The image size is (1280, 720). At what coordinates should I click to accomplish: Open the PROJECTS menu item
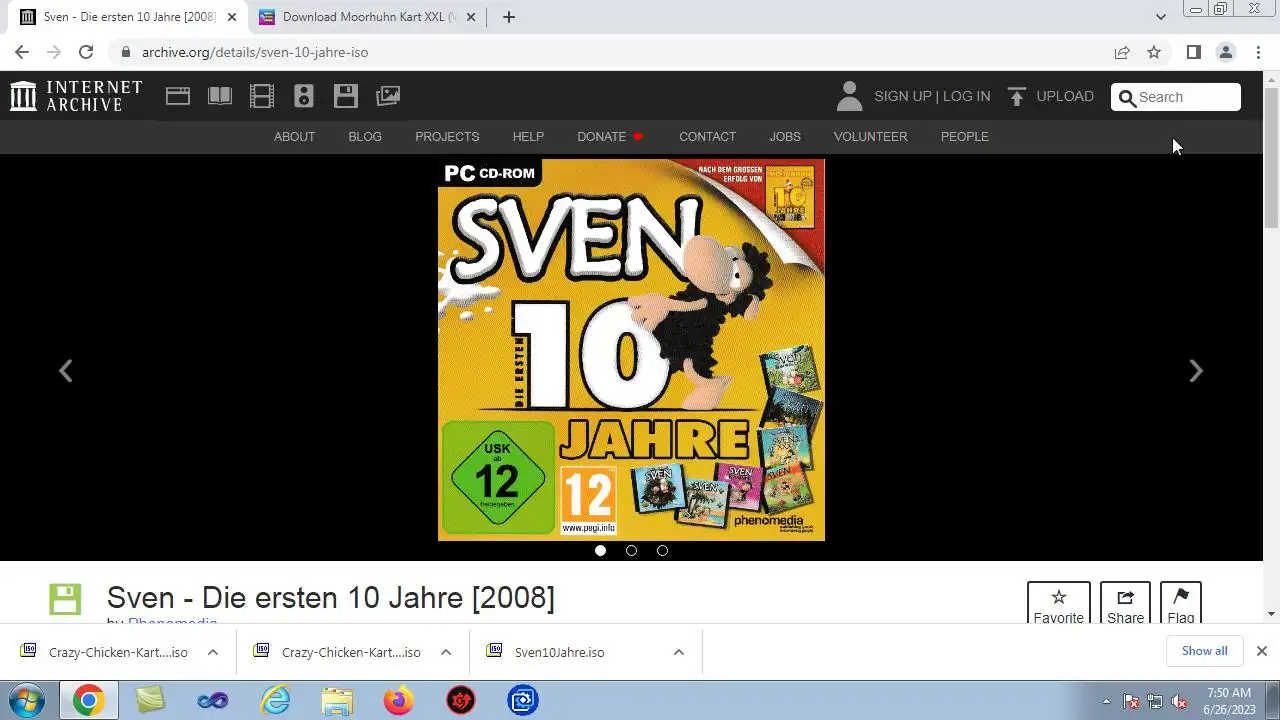447,137
